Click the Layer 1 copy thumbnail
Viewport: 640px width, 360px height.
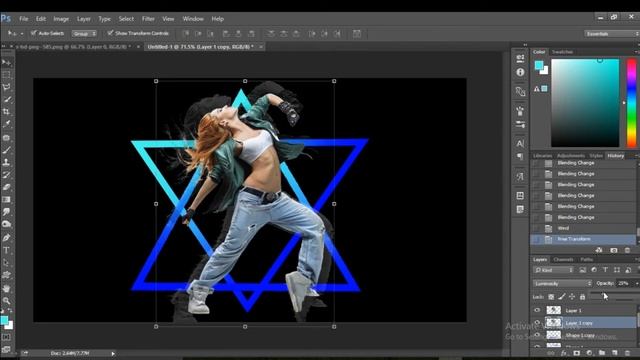[x=553, y=323]
